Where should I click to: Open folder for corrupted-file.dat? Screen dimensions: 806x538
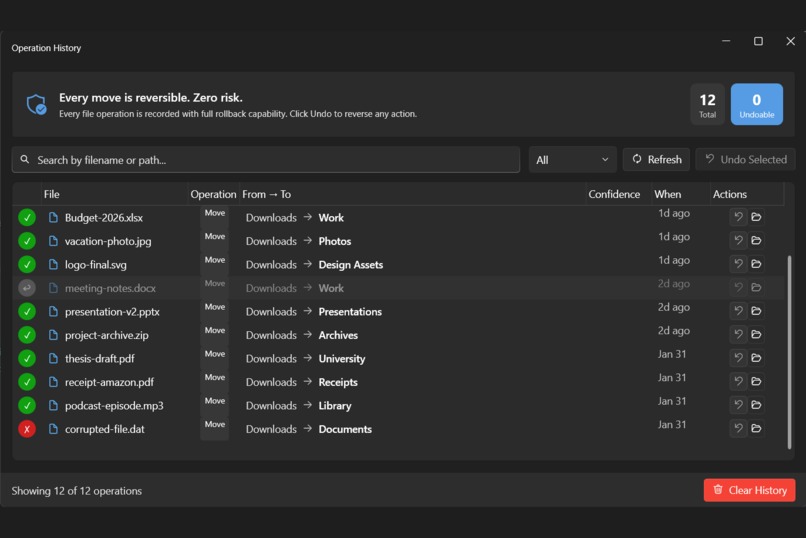coord(756,429)
